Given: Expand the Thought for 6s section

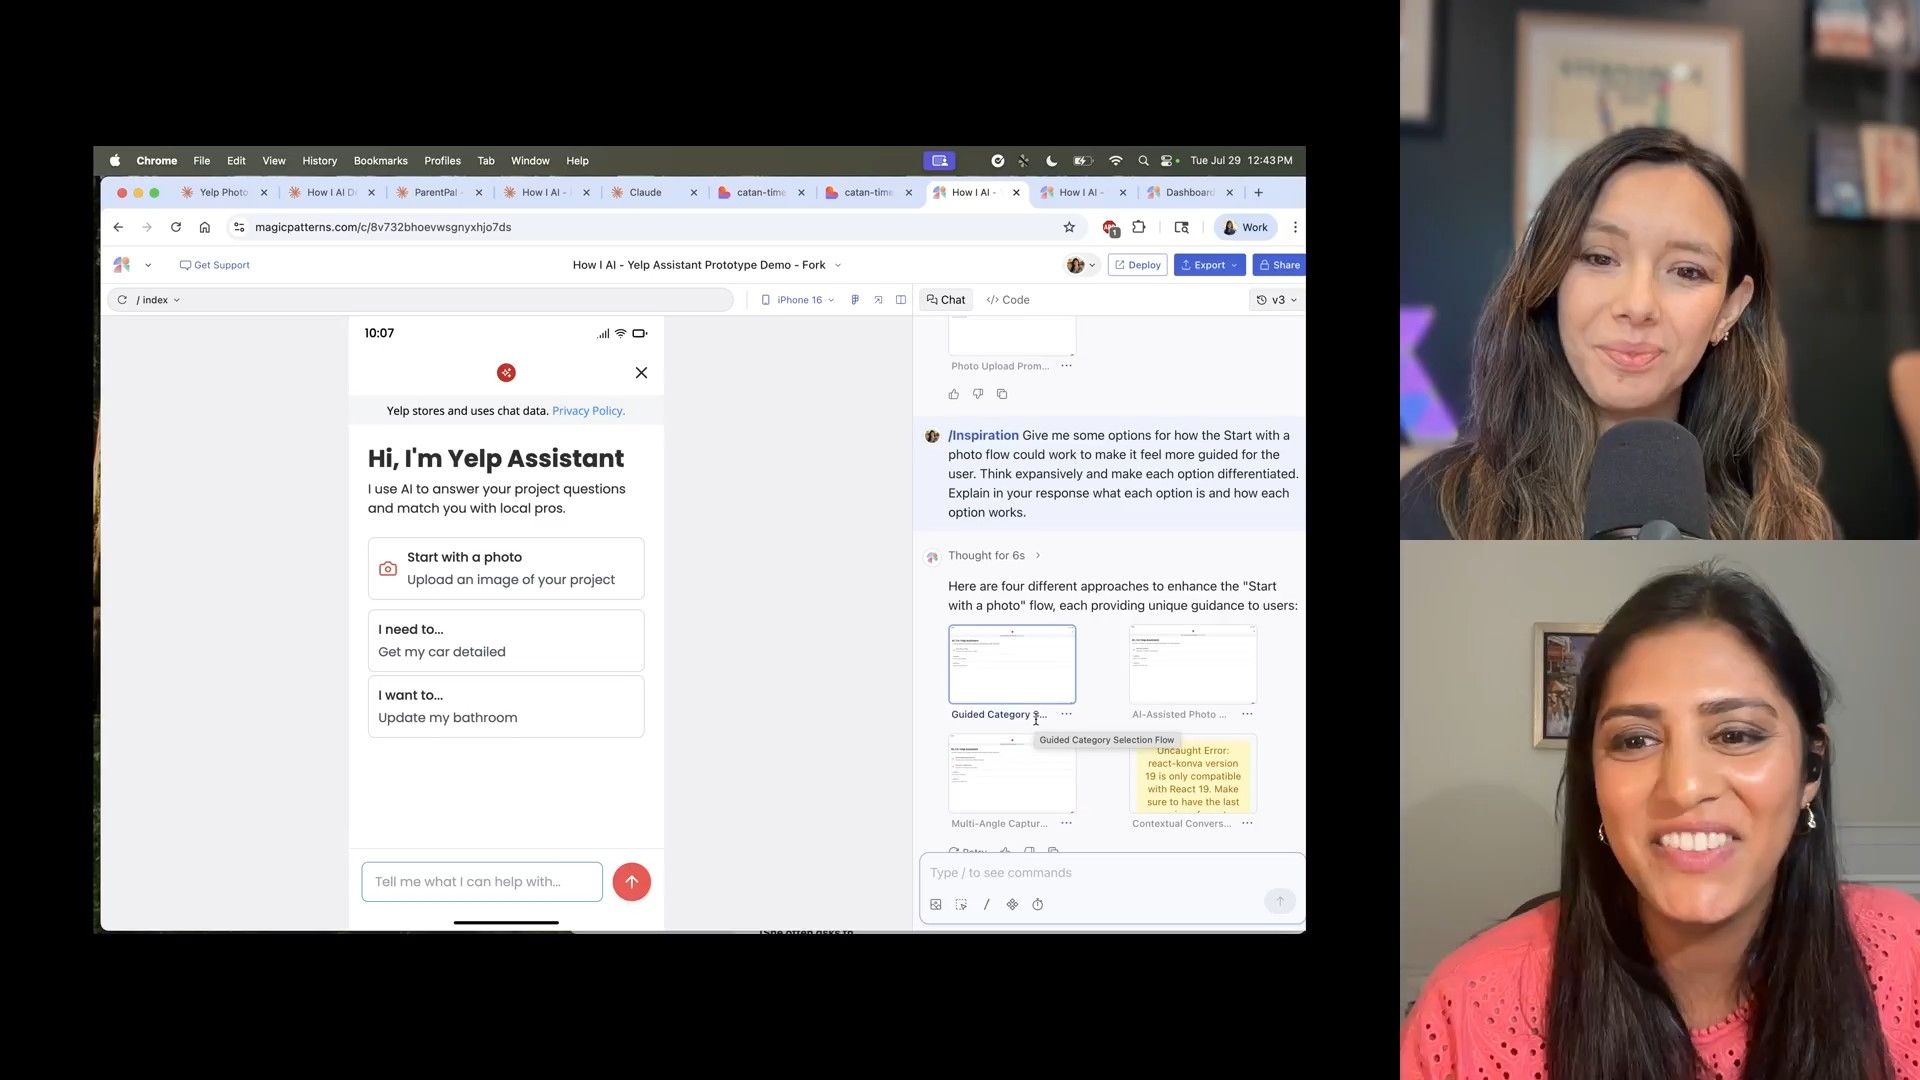Looking at the screenshot, I should pyautogui.click(x=995, y=556).
